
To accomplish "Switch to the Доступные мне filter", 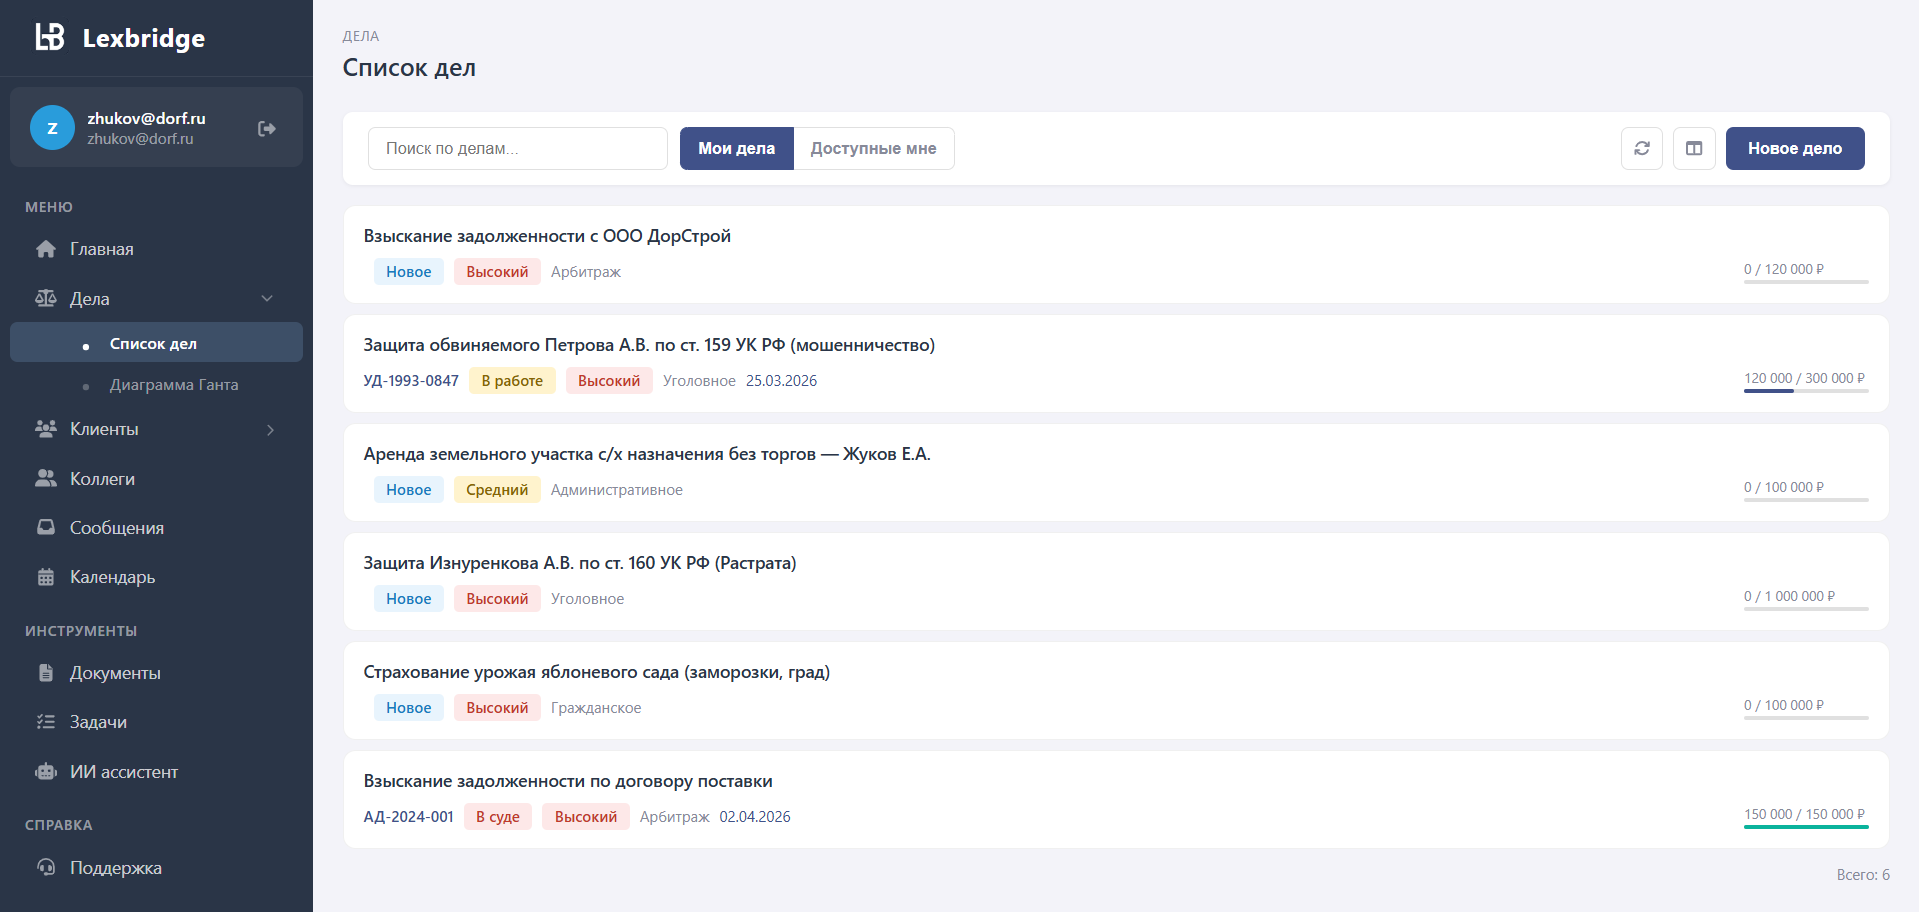I will 873,148.
